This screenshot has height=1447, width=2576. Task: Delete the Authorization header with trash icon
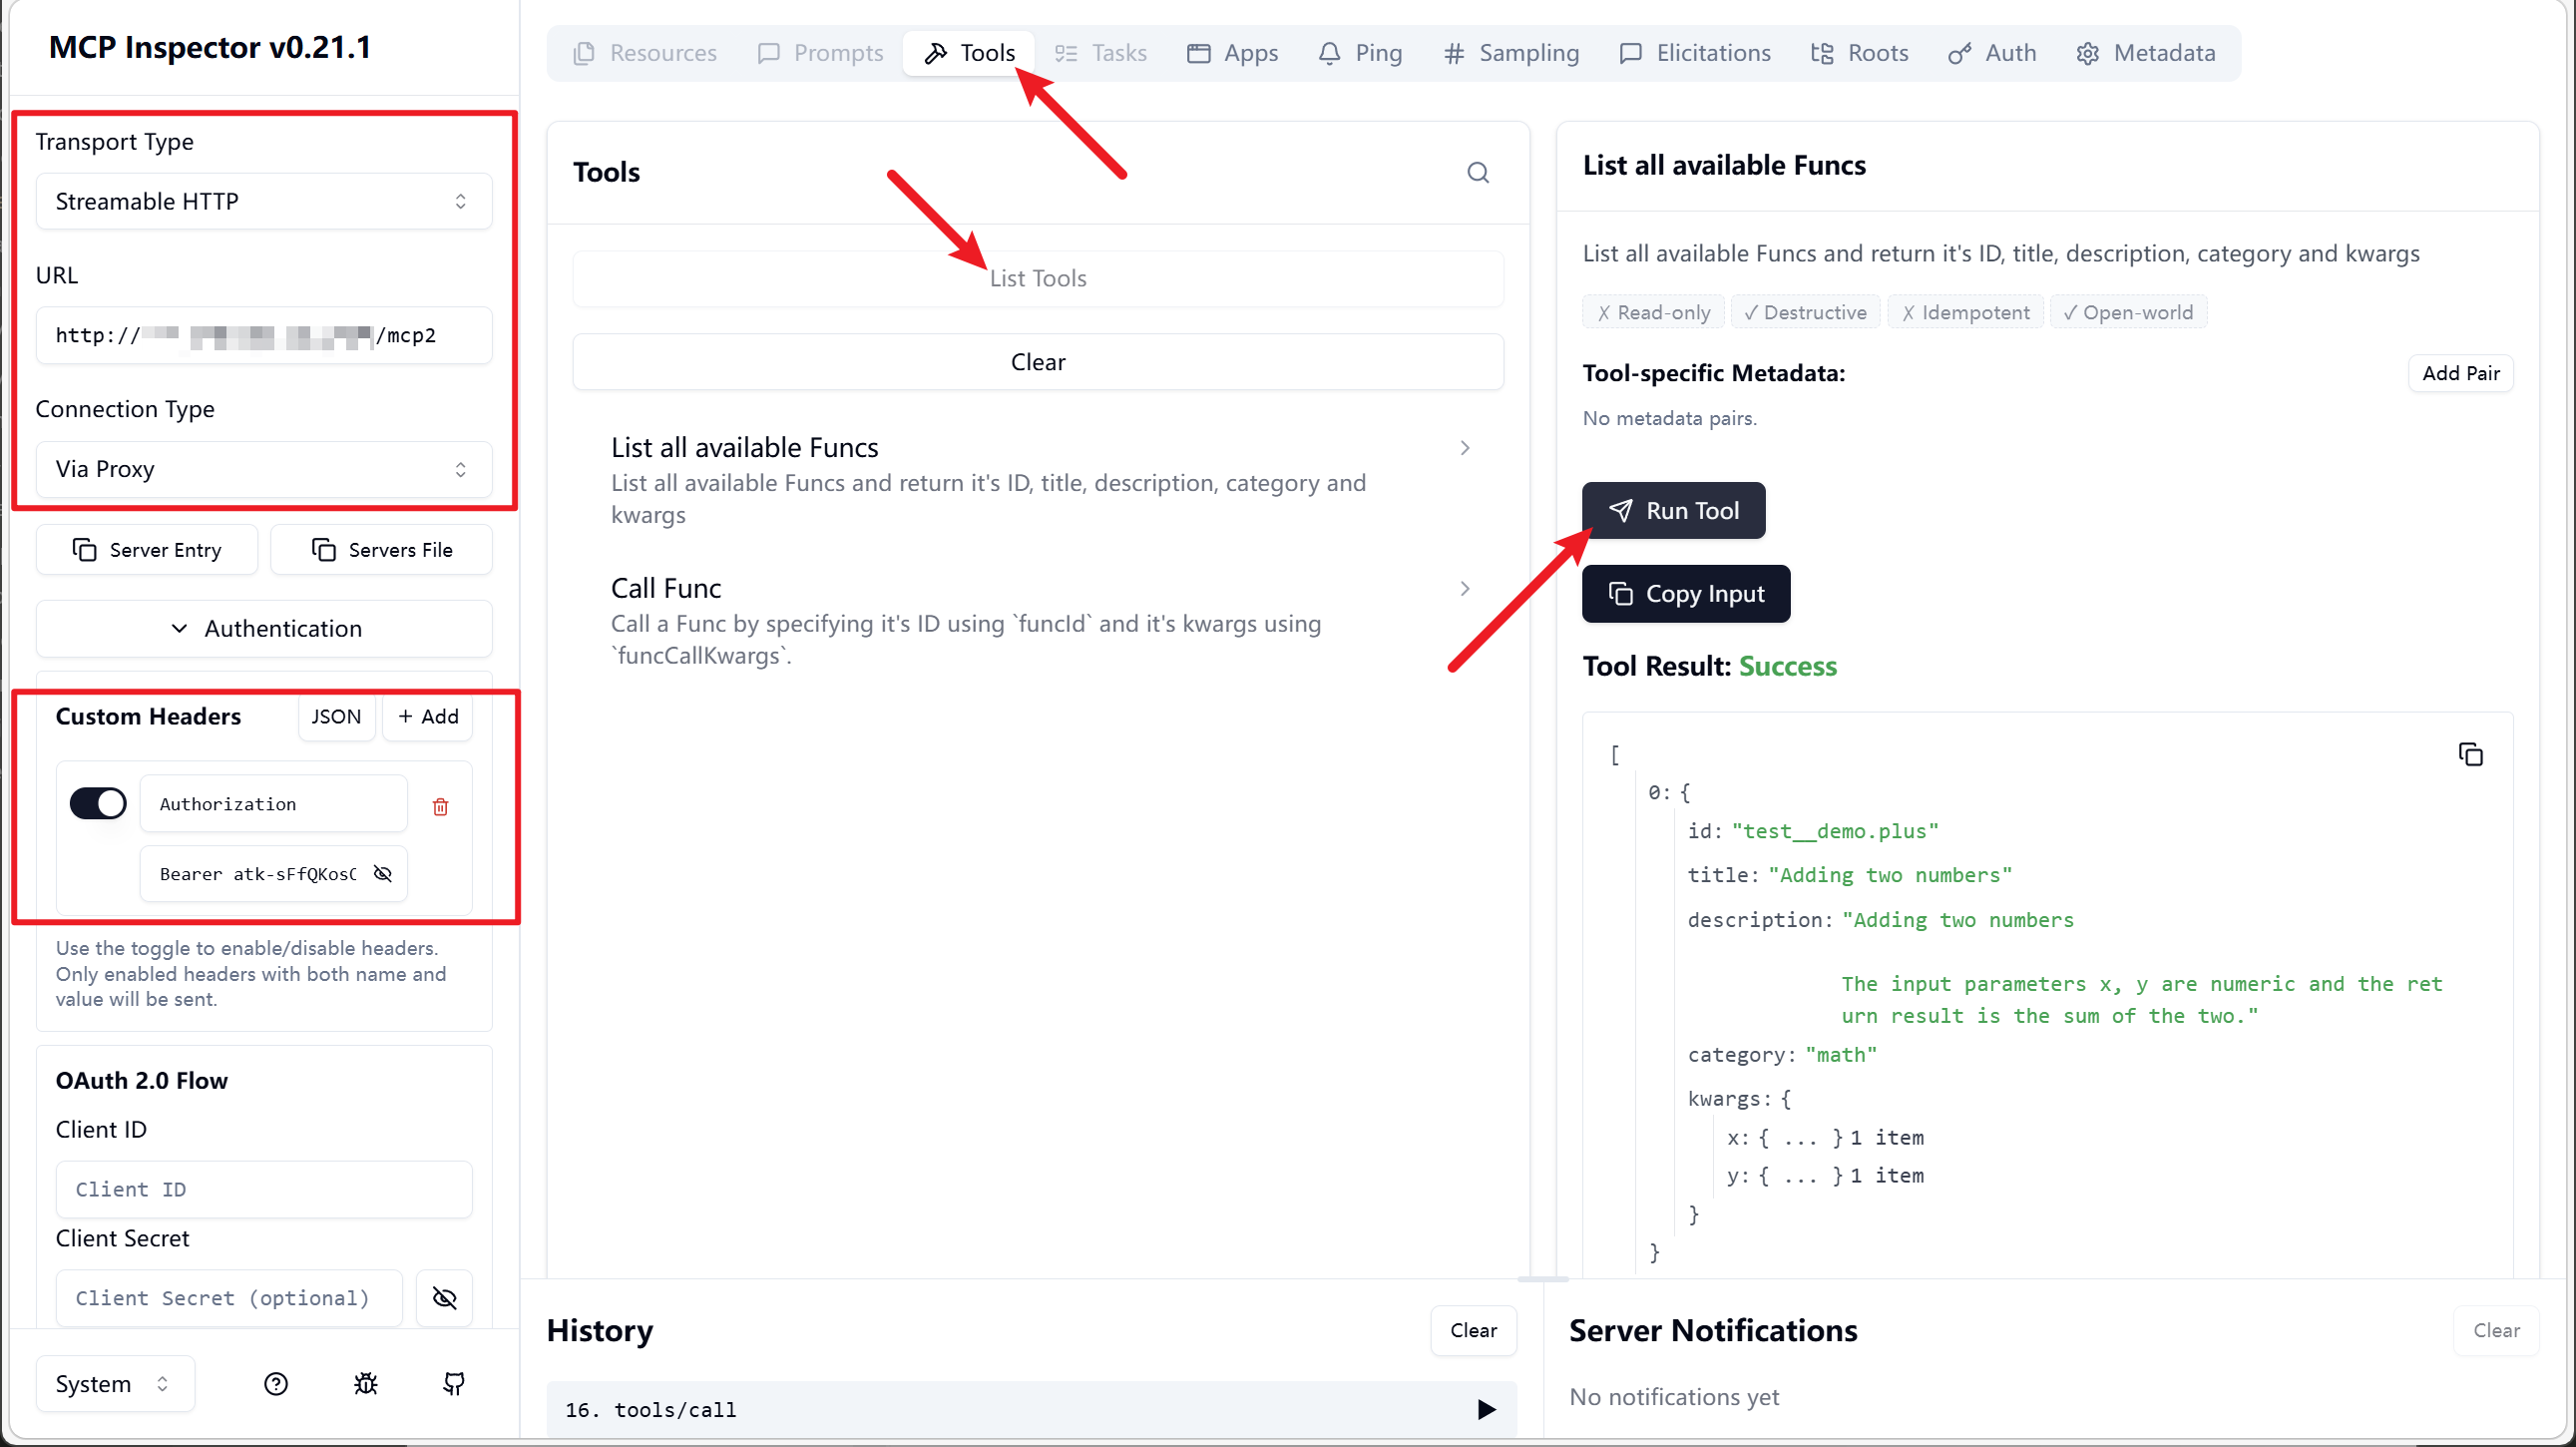(x=440, y=806)
